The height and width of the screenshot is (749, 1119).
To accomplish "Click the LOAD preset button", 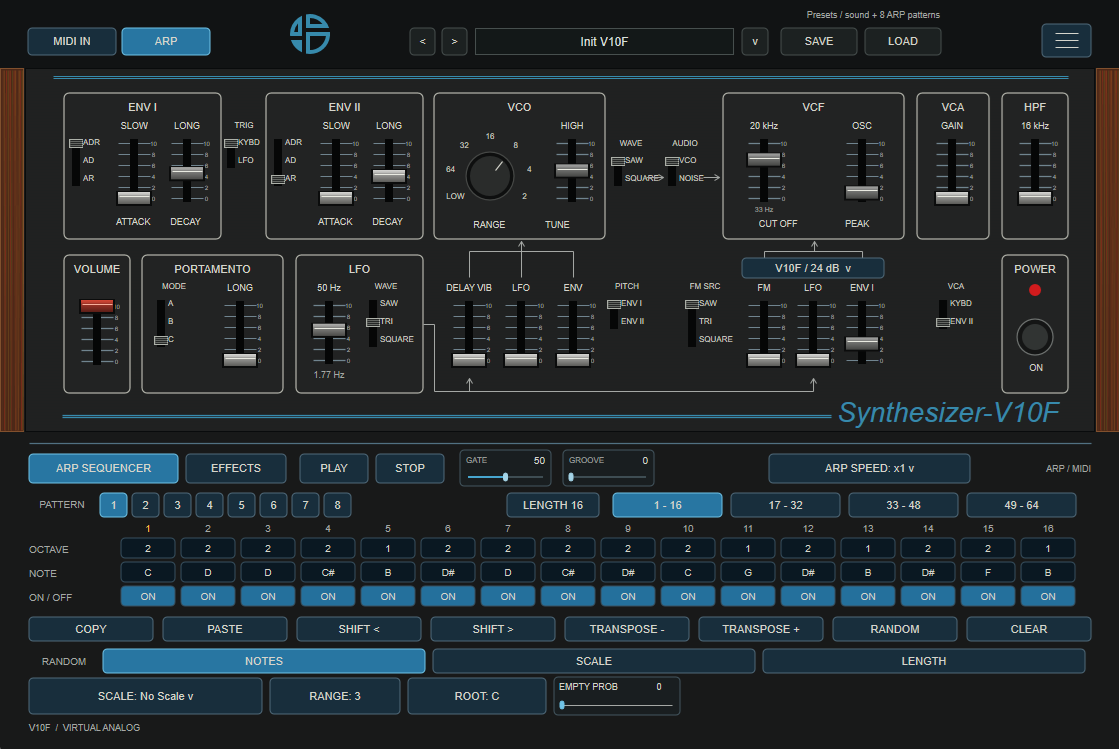I will pyautogui.click(x=903, y=41).
